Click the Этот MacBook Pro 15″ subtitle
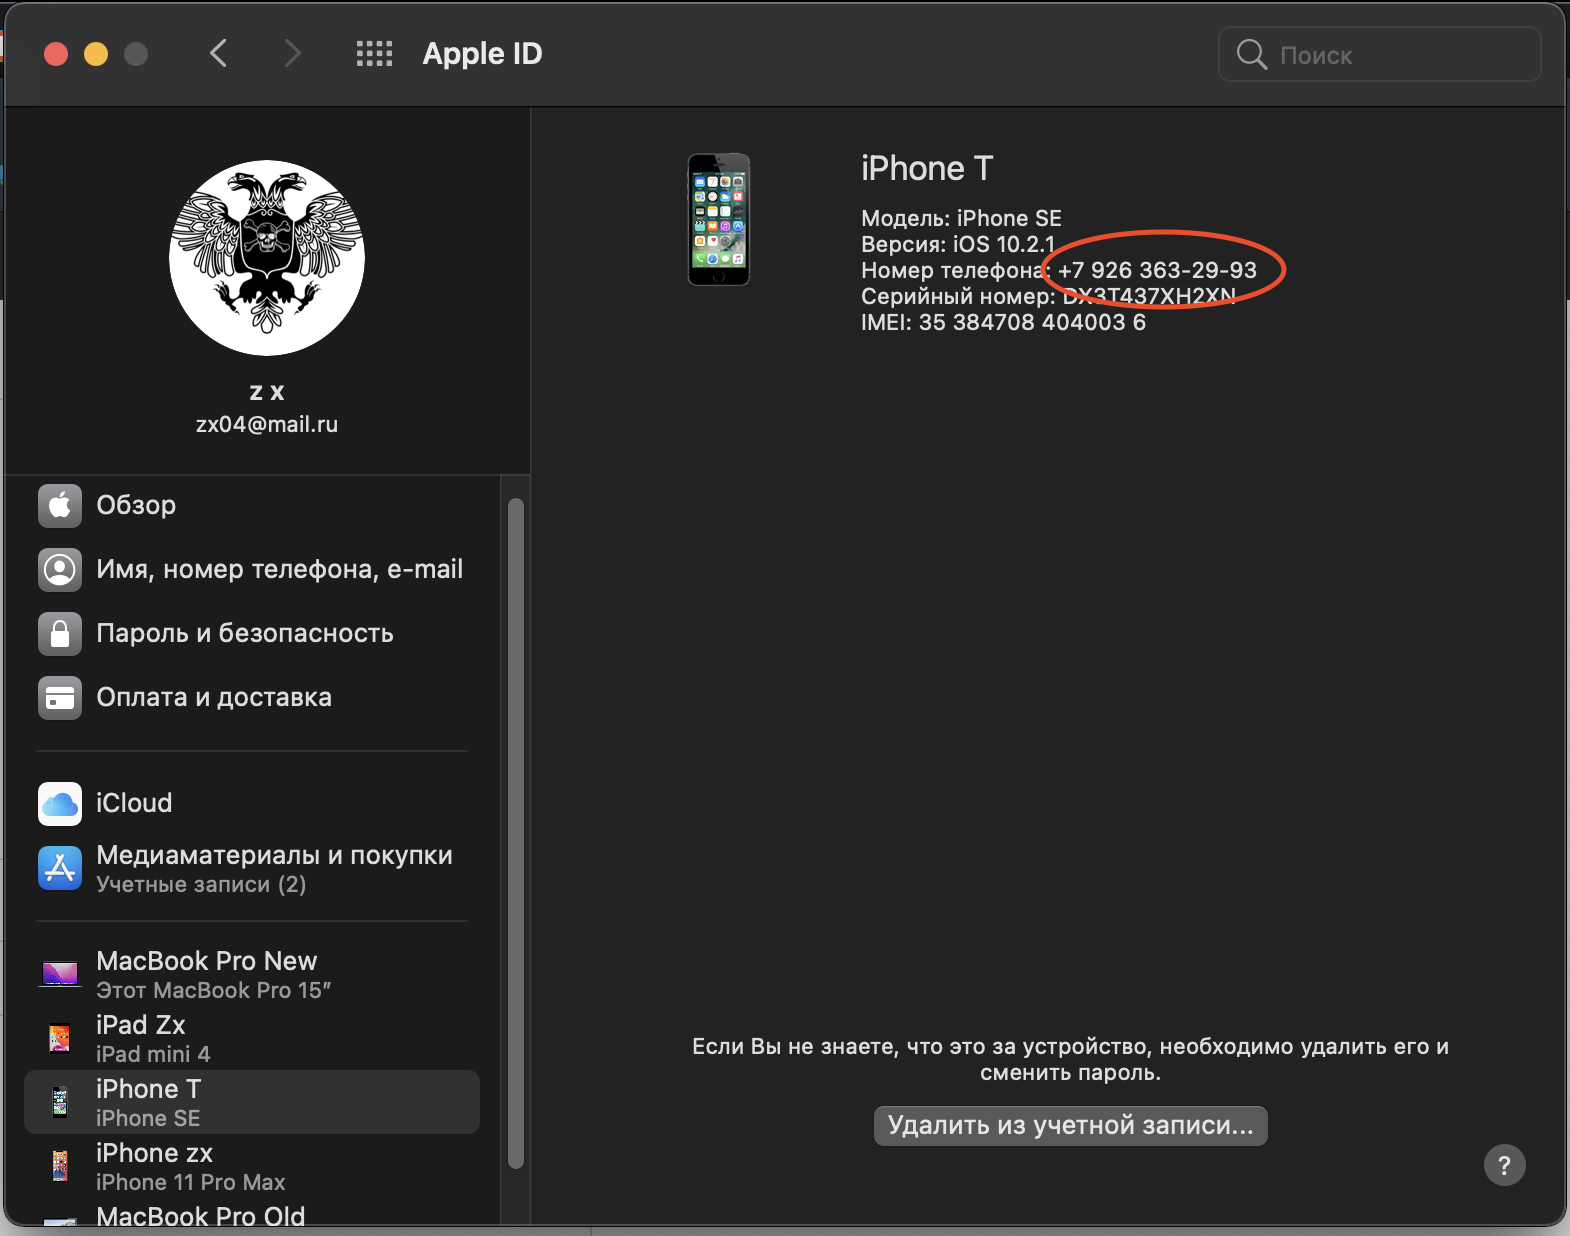The height and width of the screenshot is (1236, 1570). pyautogui.click(x=213, y=990)
